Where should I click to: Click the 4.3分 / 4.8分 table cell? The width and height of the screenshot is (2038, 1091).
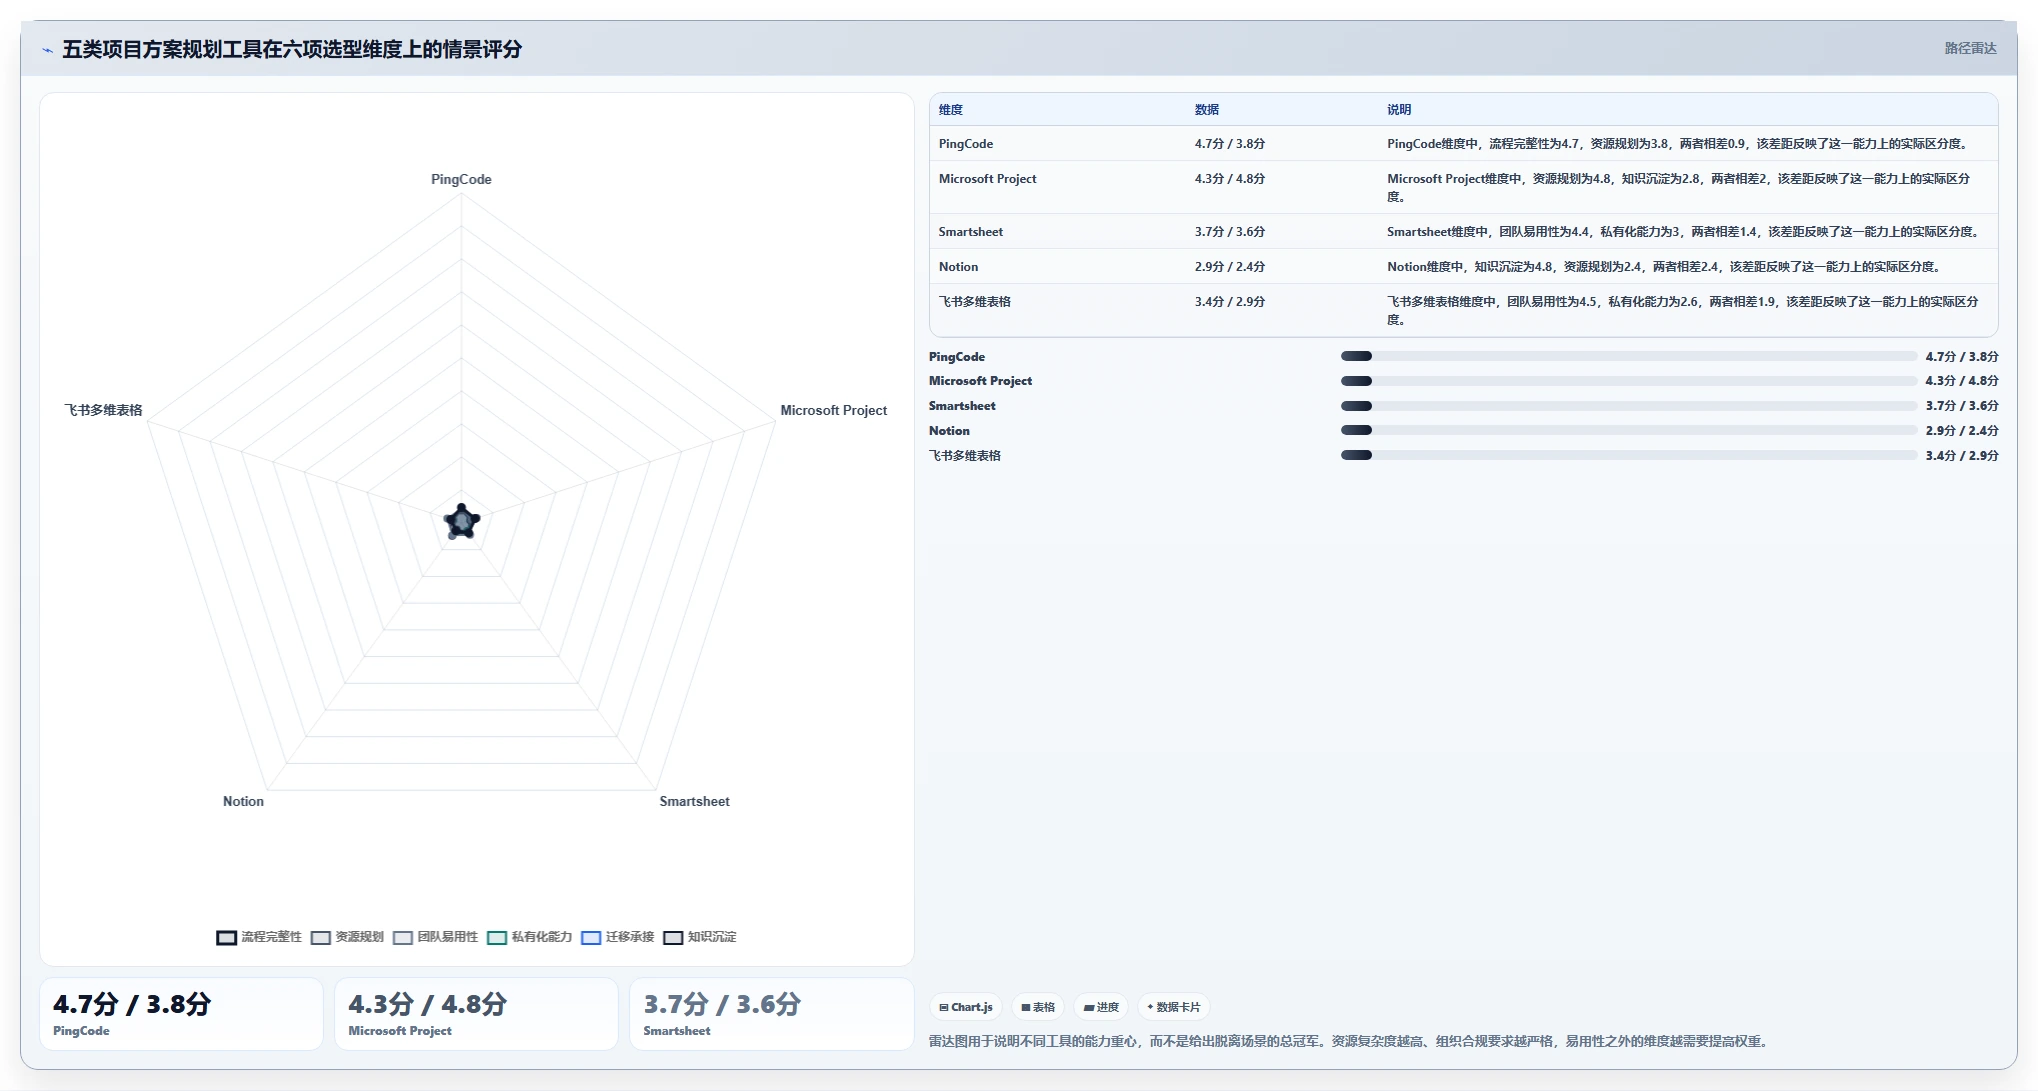(x=1229, y=179)
